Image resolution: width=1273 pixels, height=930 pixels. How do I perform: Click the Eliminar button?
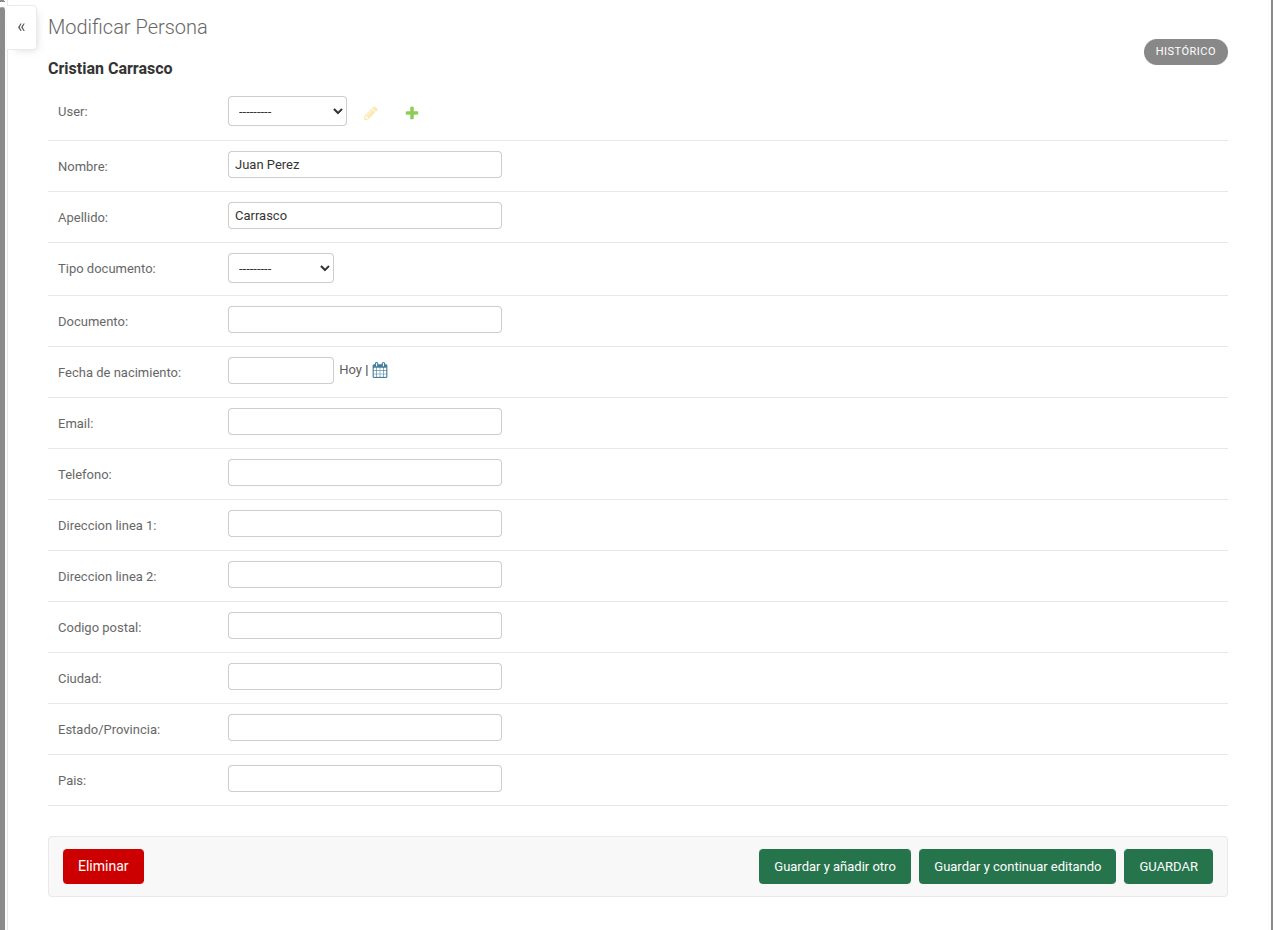103,866
